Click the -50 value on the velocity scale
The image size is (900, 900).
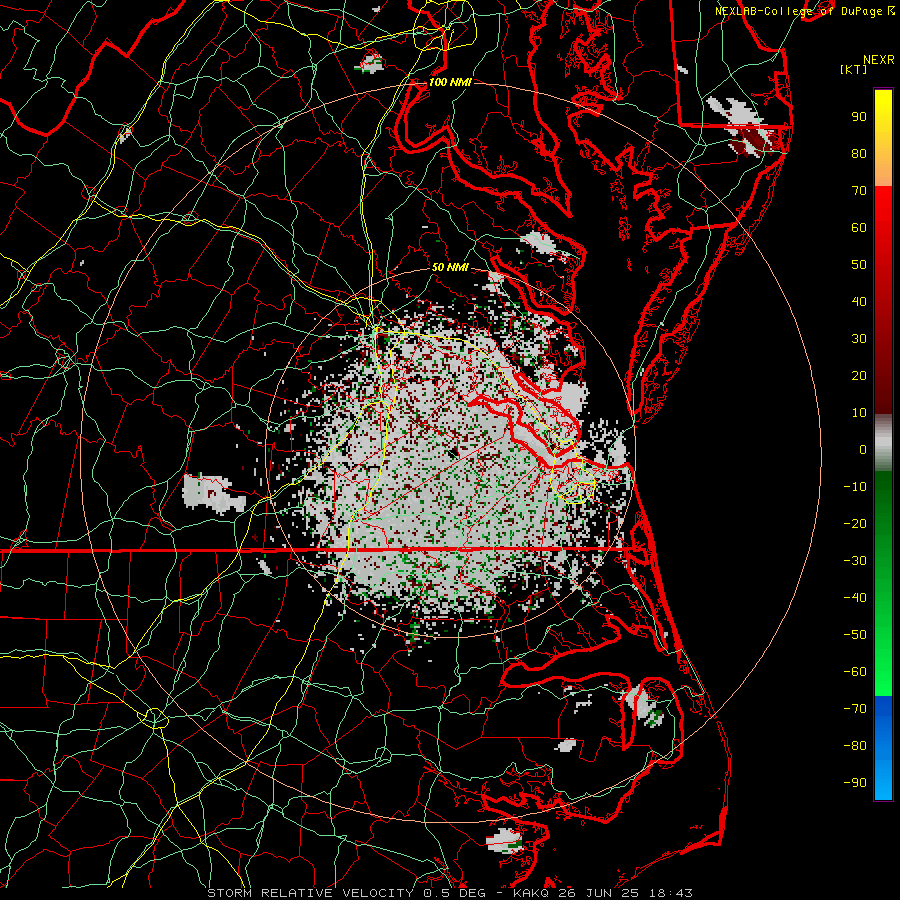coord(855,635)
